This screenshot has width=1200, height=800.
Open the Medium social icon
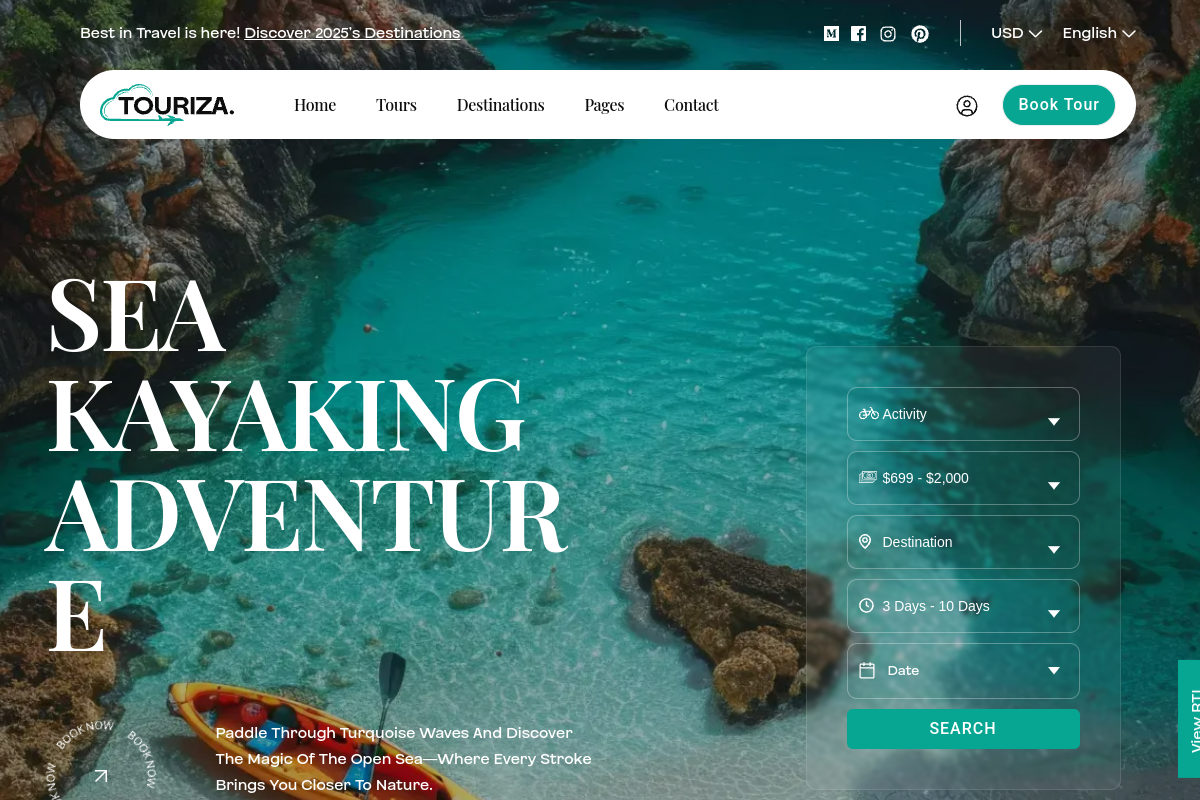[831, 33]
